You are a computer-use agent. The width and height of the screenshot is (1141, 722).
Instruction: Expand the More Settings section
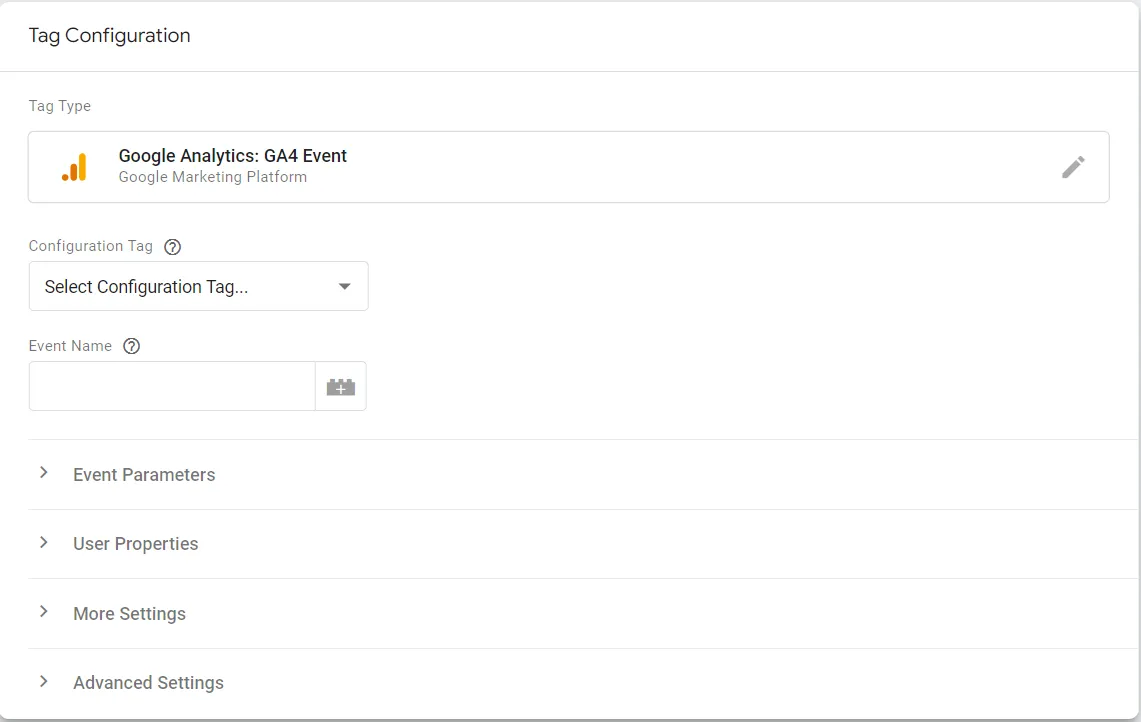coord(129,613)
